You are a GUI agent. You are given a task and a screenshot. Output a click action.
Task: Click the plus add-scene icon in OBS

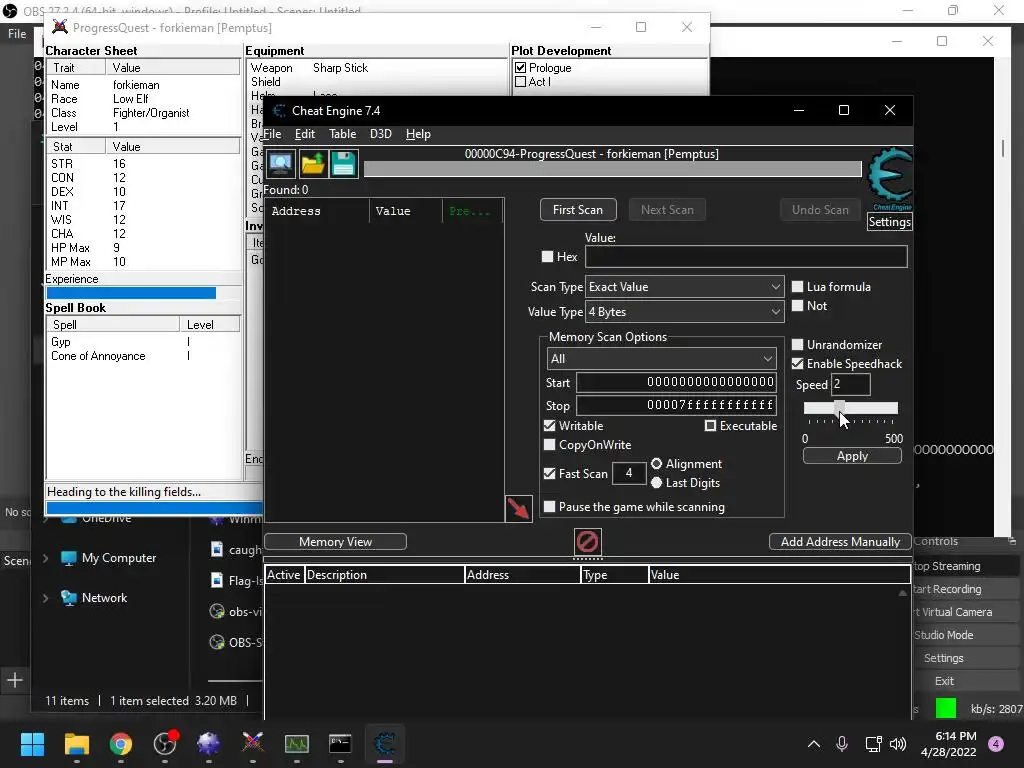pos(14,680)
